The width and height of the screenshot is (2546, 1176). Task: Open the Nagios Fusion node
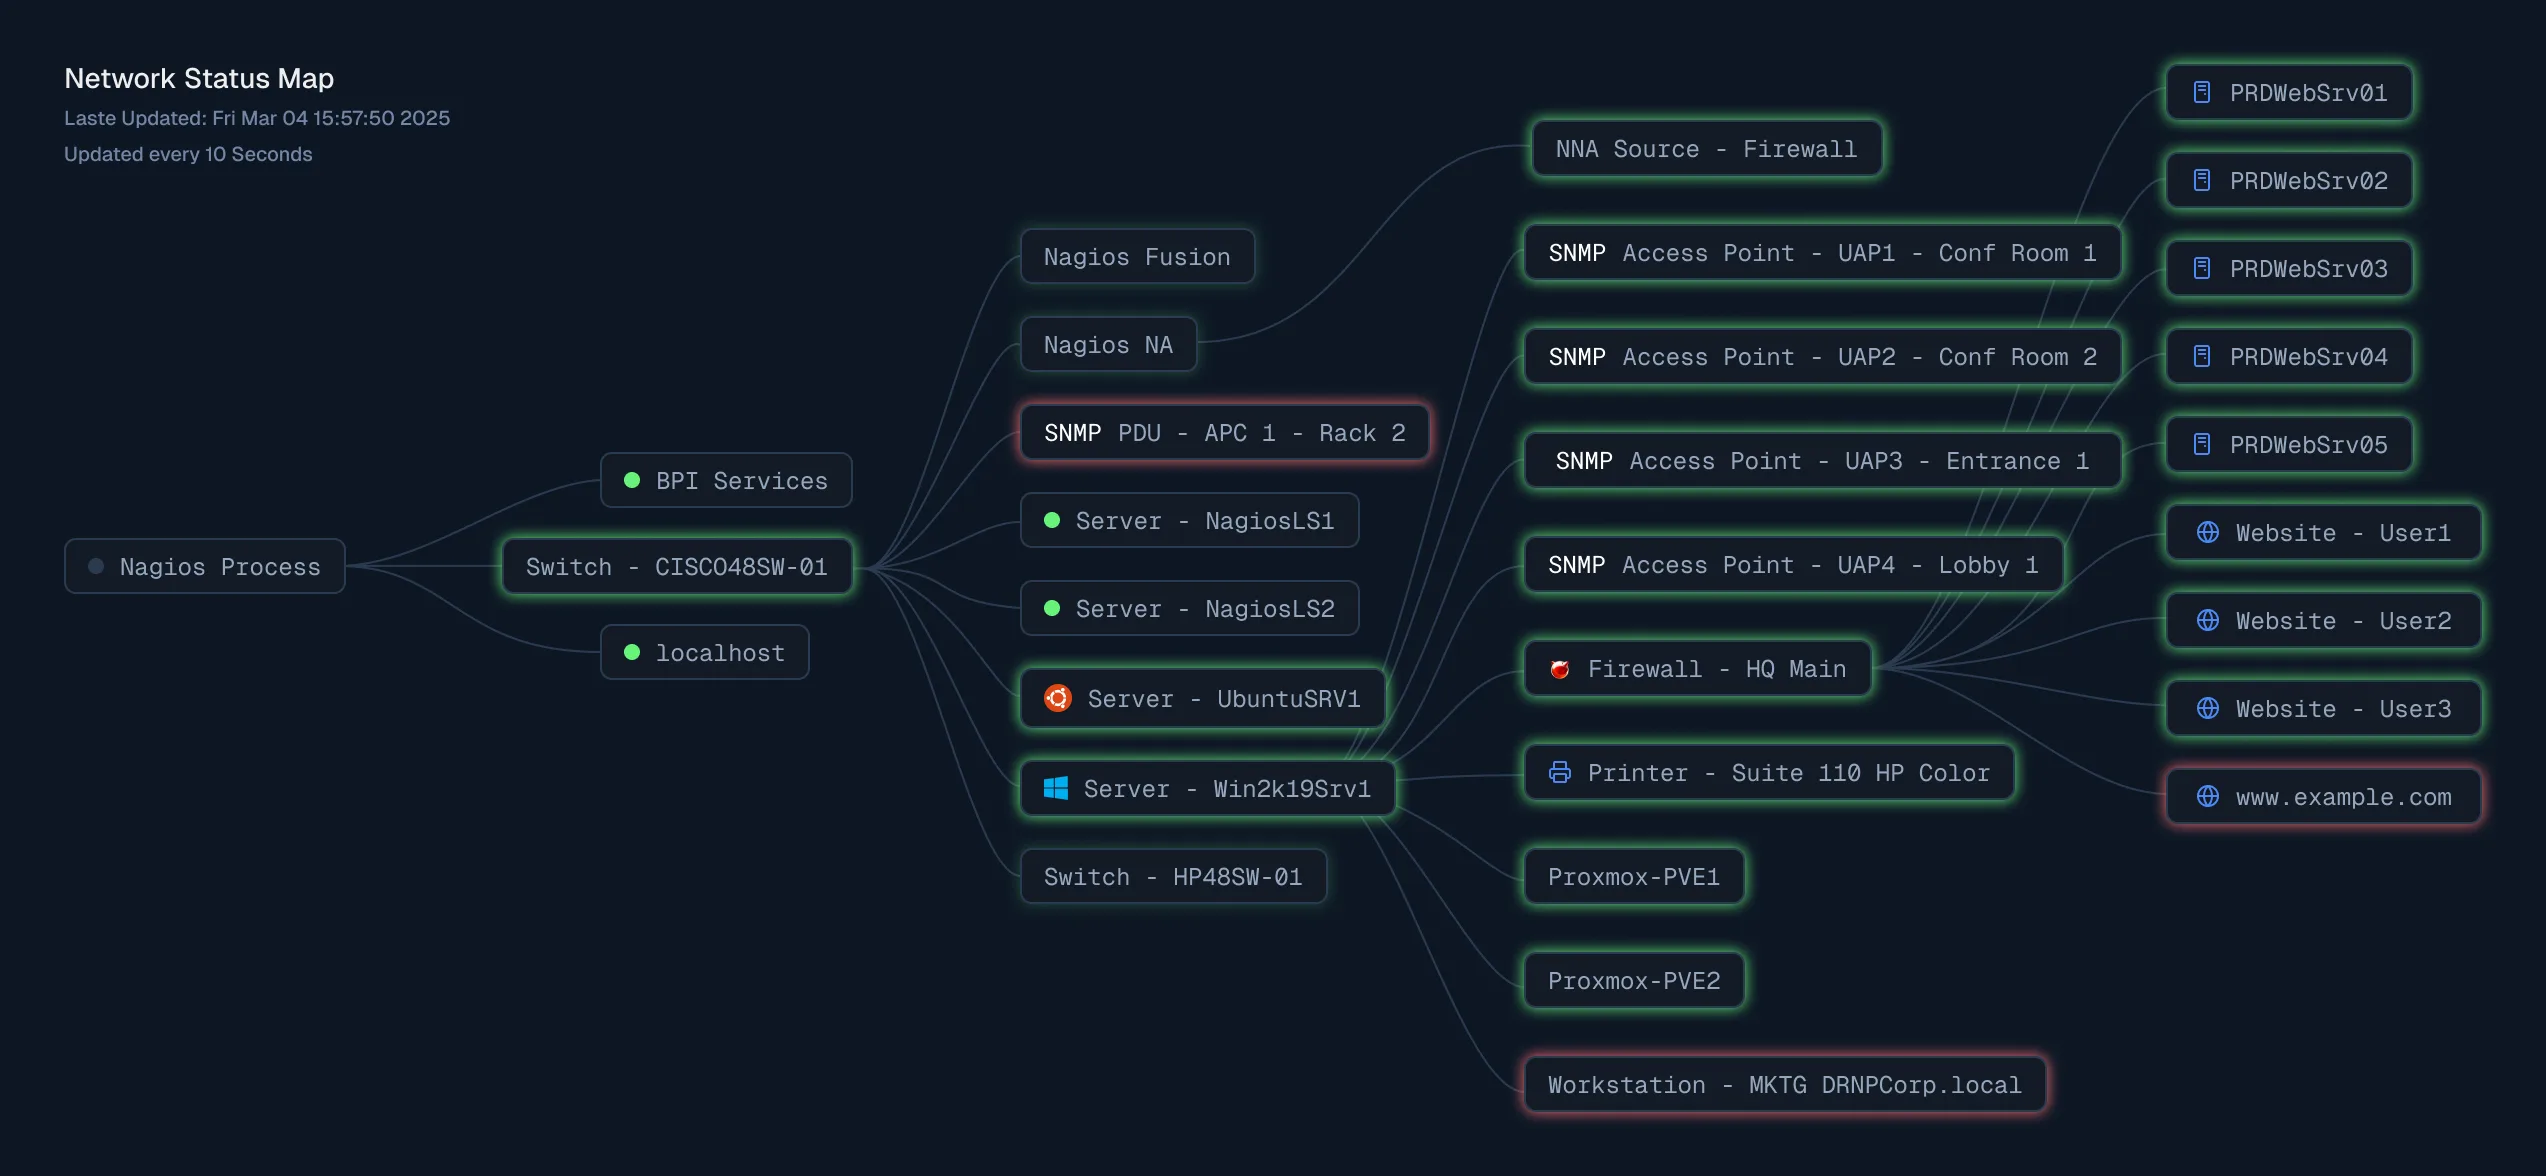(x=1136, y=256)
